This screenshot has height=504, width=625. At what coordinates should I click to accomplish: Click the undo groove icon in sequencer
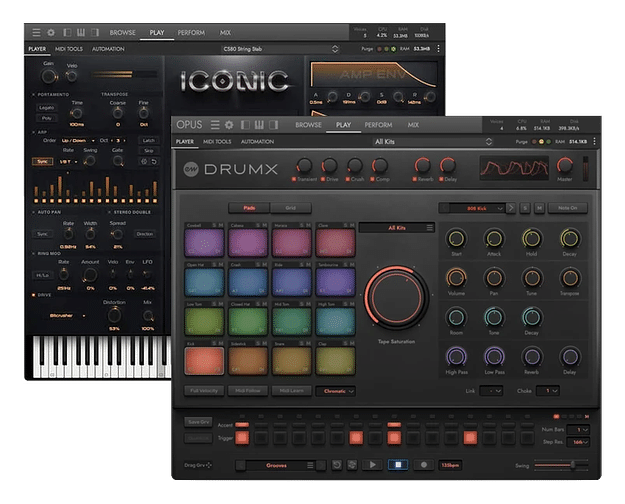(337, 465)
